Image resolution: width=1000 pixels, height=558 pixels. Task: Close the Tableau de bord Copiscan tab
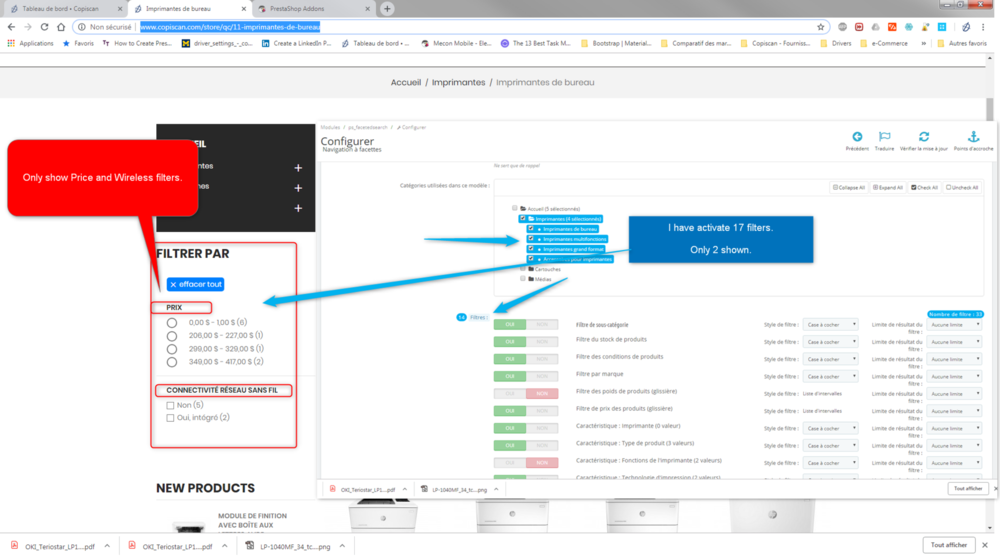coord(120,9)
